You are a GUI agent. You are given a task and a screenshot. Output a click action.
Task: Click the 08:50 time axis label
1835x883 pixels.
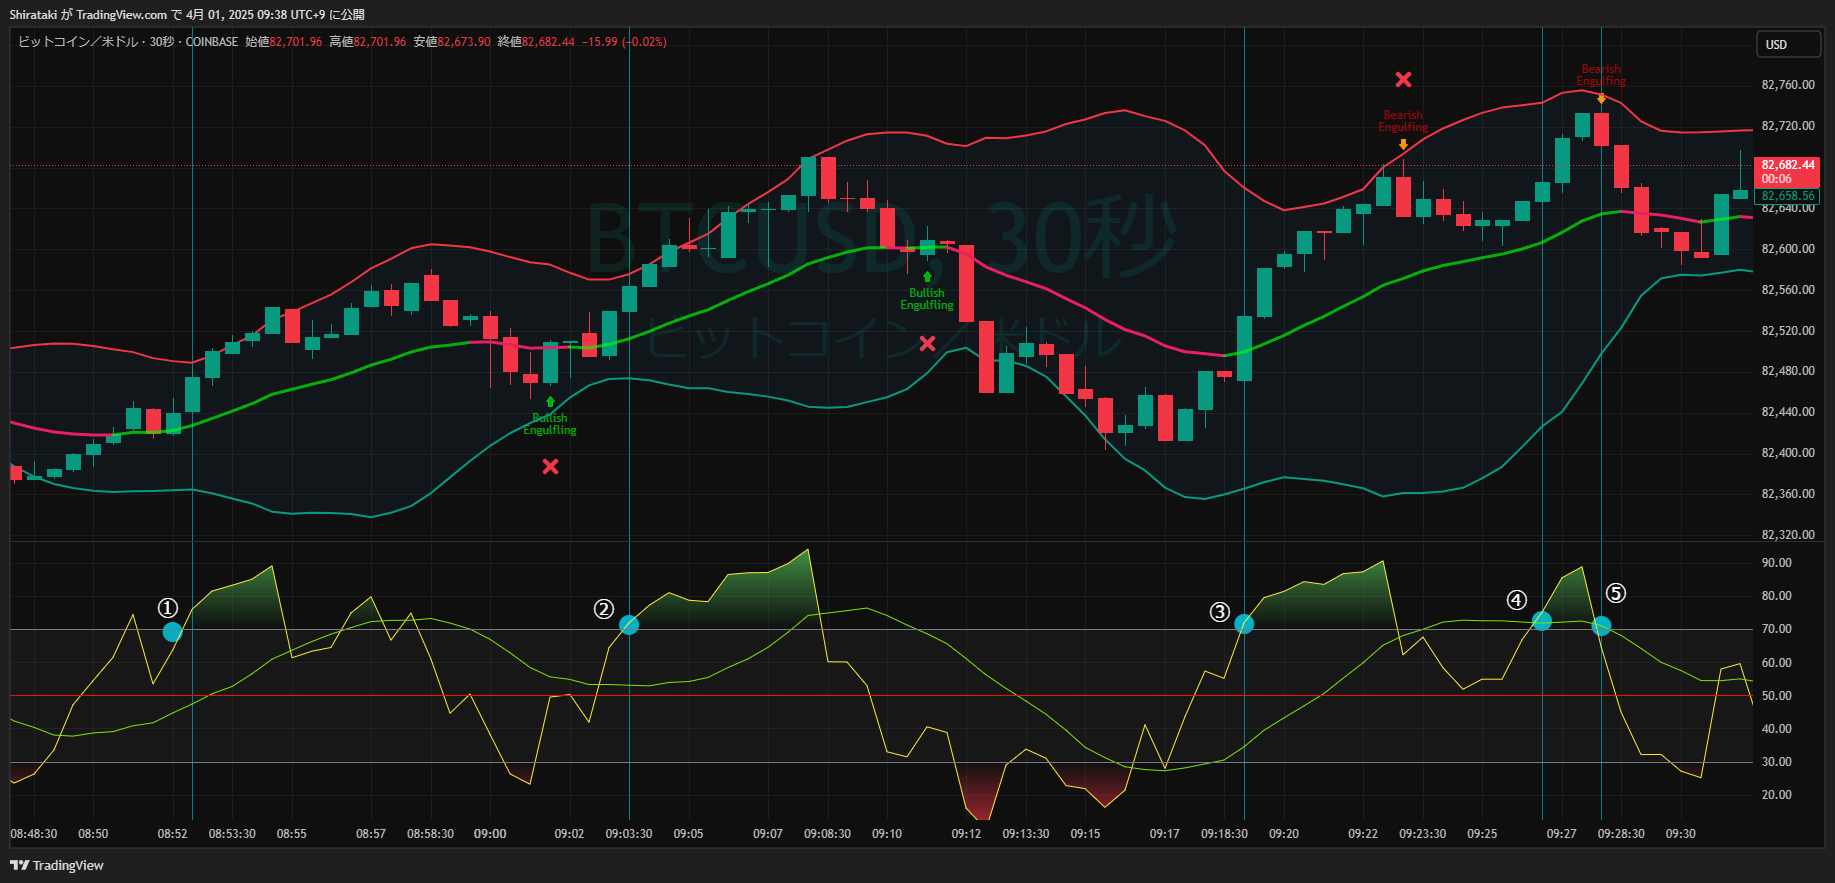click(x=93, y=834)
